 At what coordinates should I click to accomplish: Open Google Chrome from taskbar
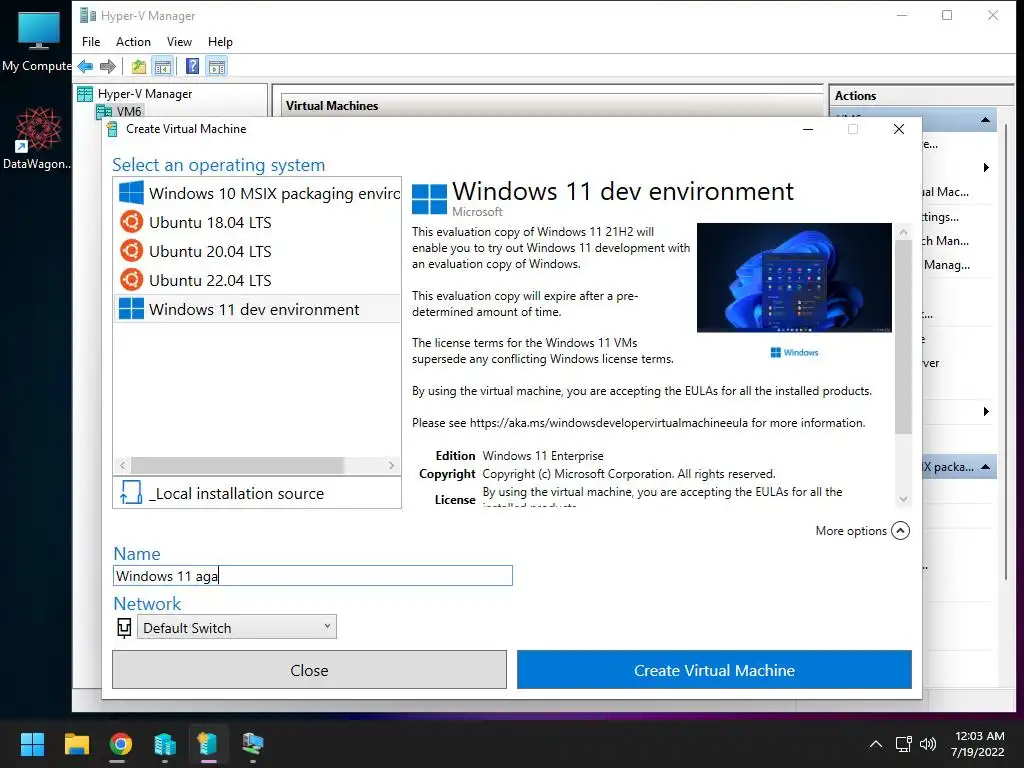(120, 744)
